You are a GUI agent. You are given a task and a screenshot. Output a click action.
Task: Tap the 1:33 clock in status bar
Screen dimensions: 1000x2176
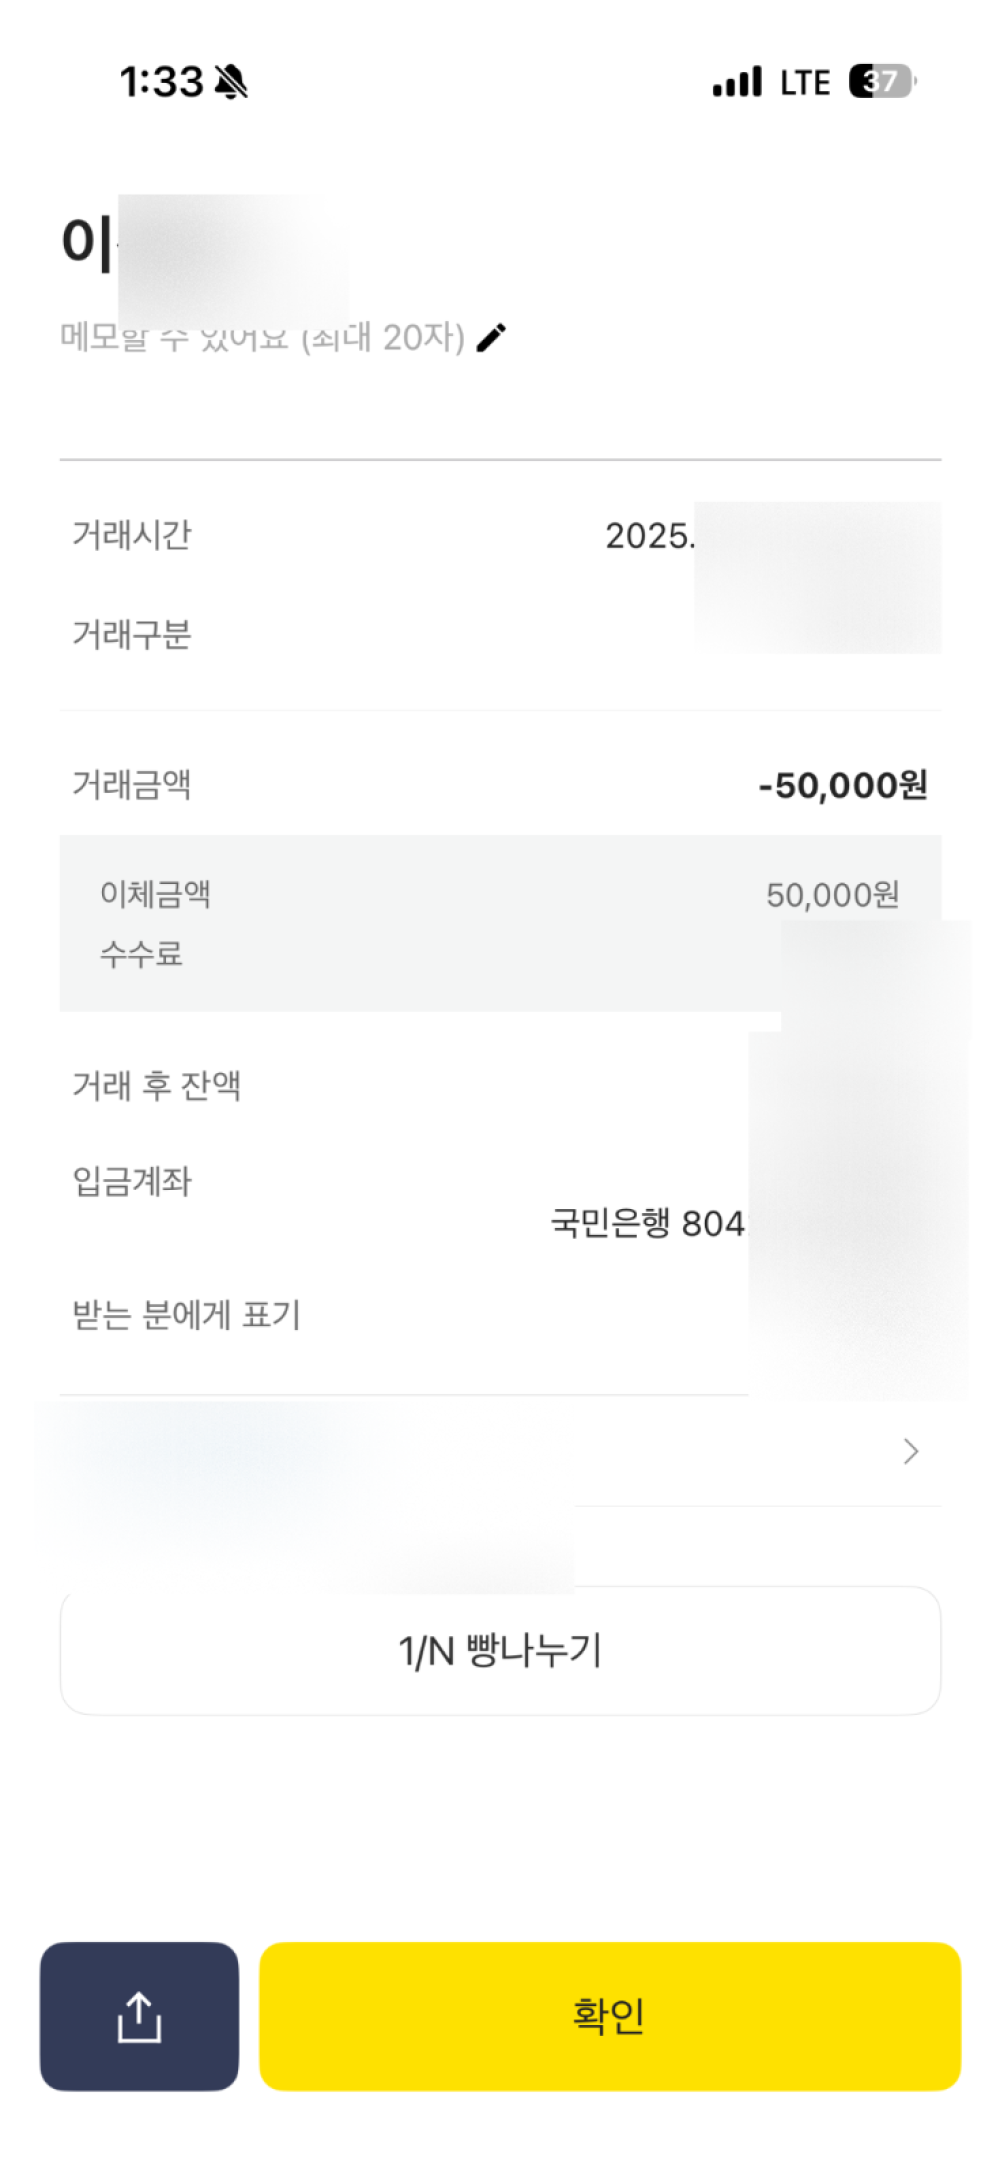[161, 82]
